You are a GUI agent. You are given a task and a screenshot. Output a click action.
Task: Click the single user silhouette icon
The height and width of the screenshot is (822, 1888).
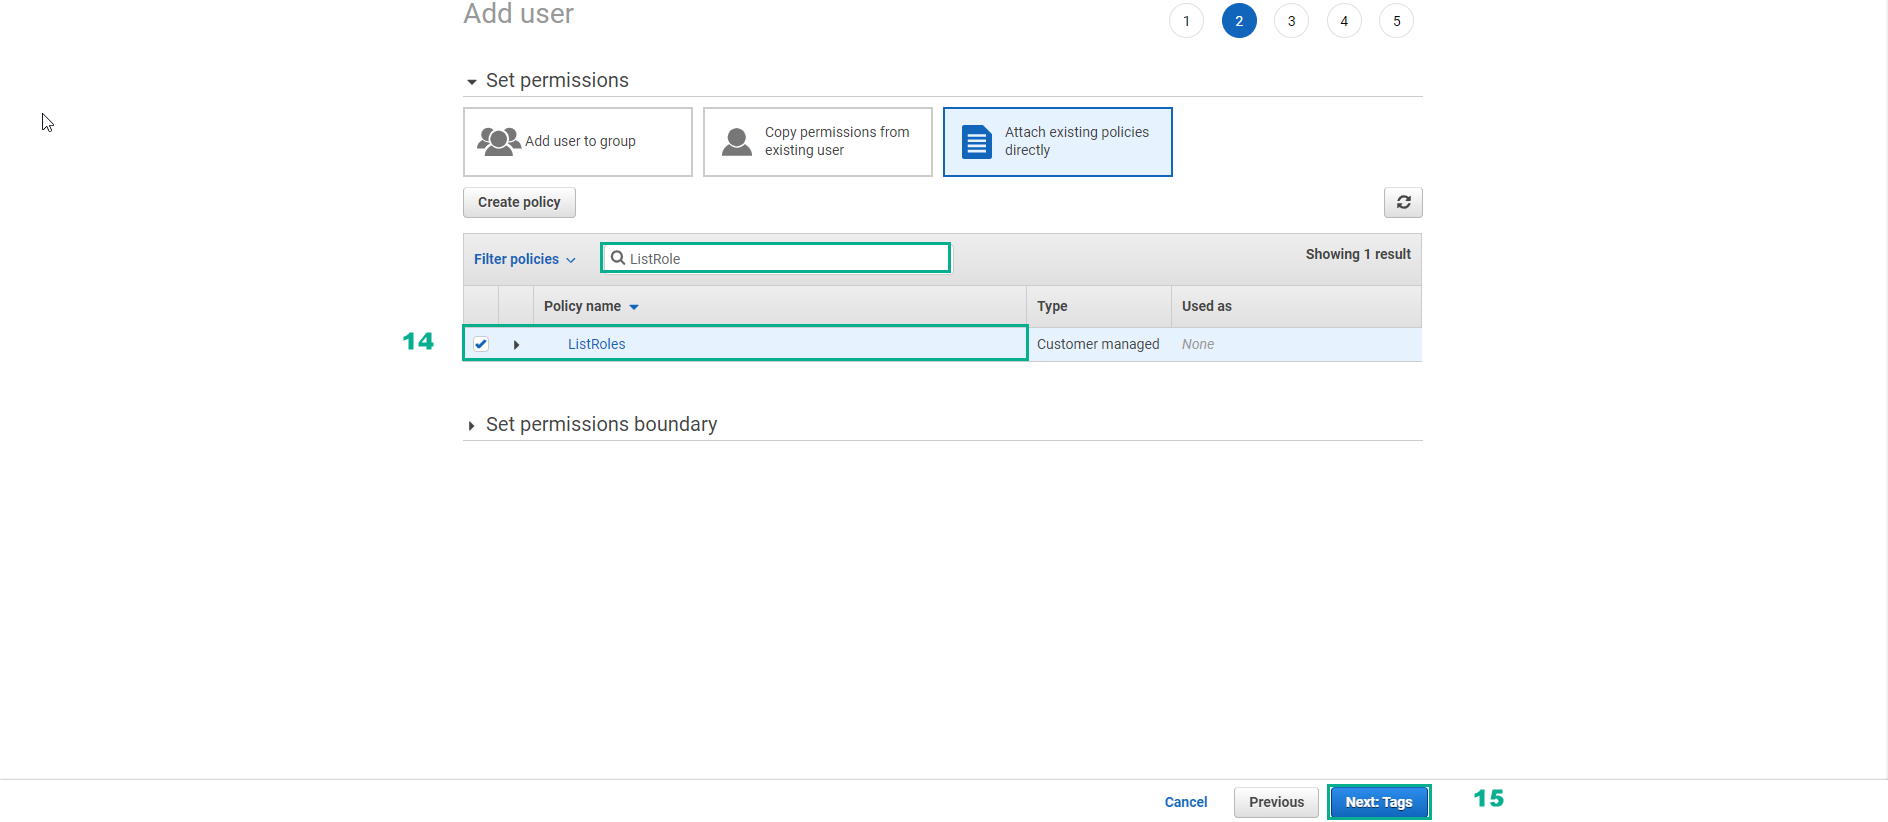coord(737,142)
